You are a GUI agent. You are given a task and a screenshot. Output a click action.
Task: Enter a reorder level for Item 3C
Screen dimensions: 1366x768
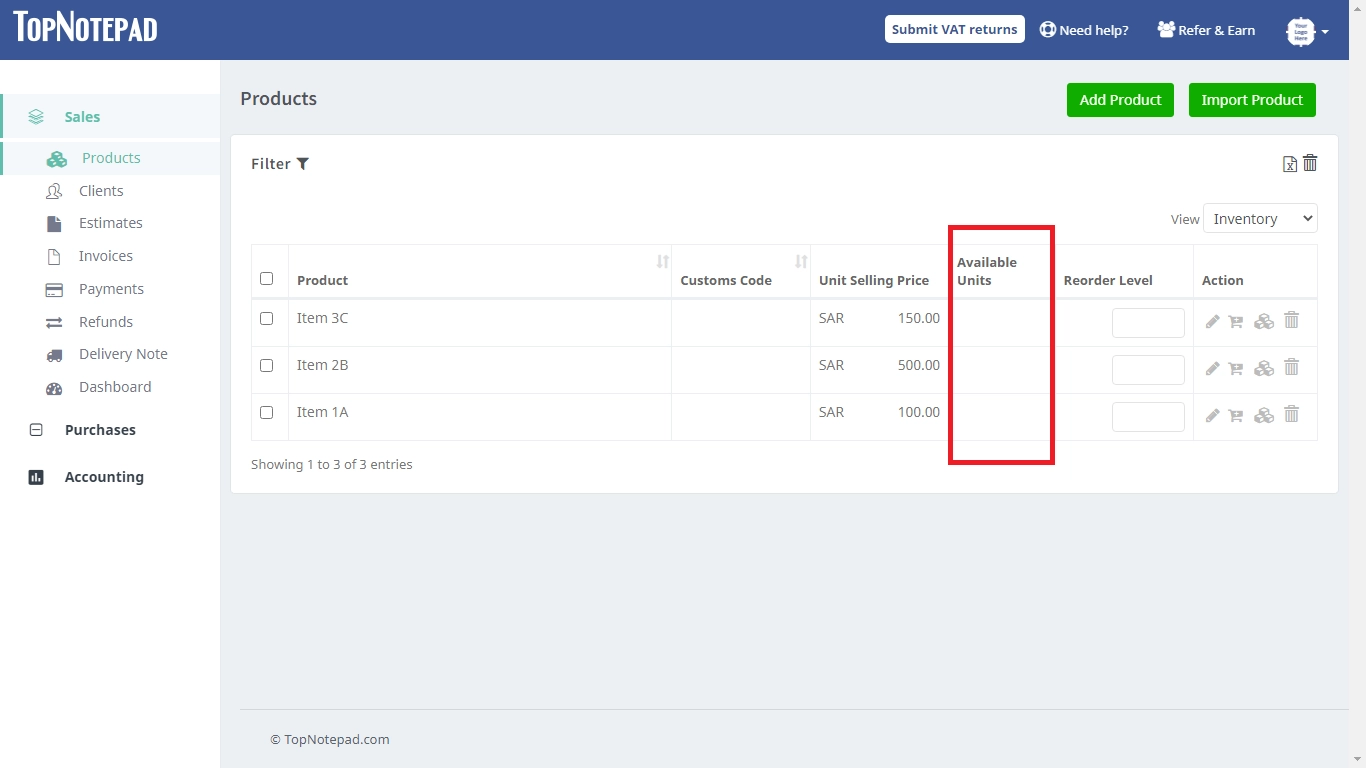pyautogui.click(x=1148, y=322)
